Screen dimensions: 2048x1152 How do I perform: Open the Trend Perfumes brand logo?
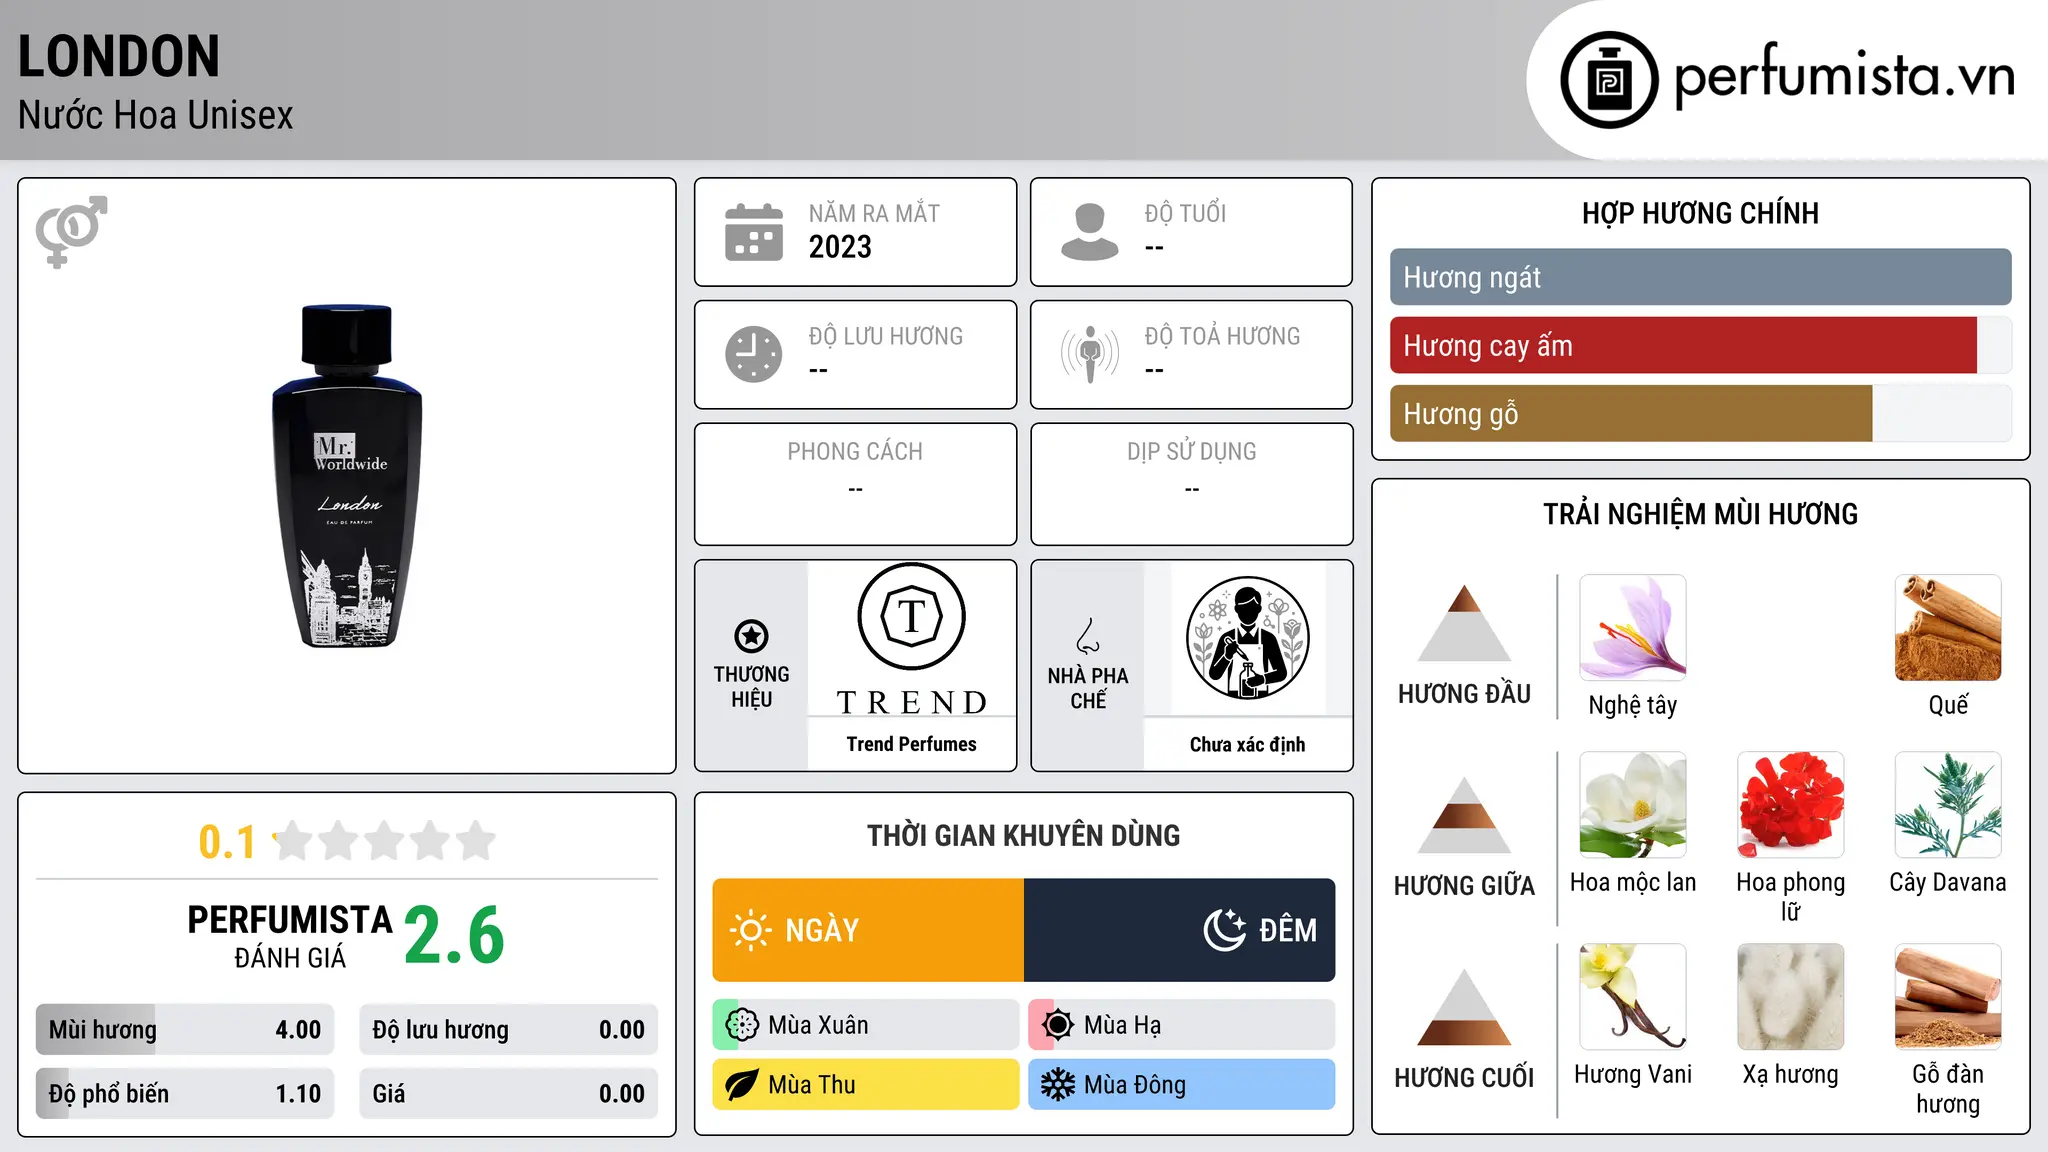click(x=911, y=640)
